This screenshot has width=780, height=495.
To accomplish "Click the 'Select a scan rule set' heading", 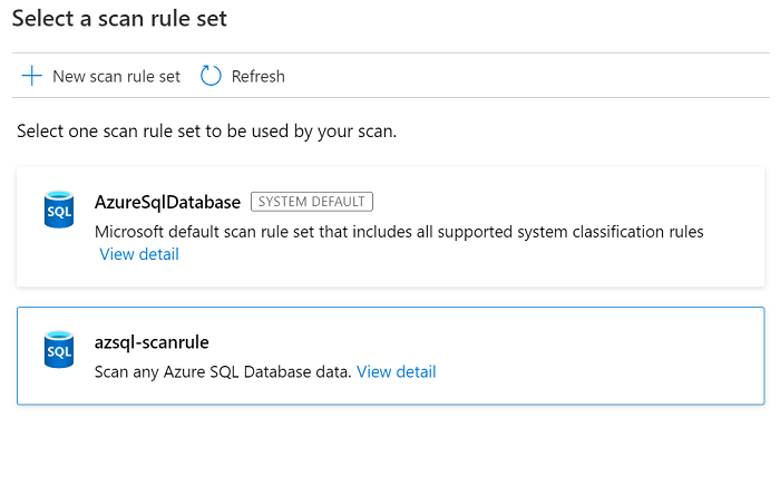I will tap(119, 20).
